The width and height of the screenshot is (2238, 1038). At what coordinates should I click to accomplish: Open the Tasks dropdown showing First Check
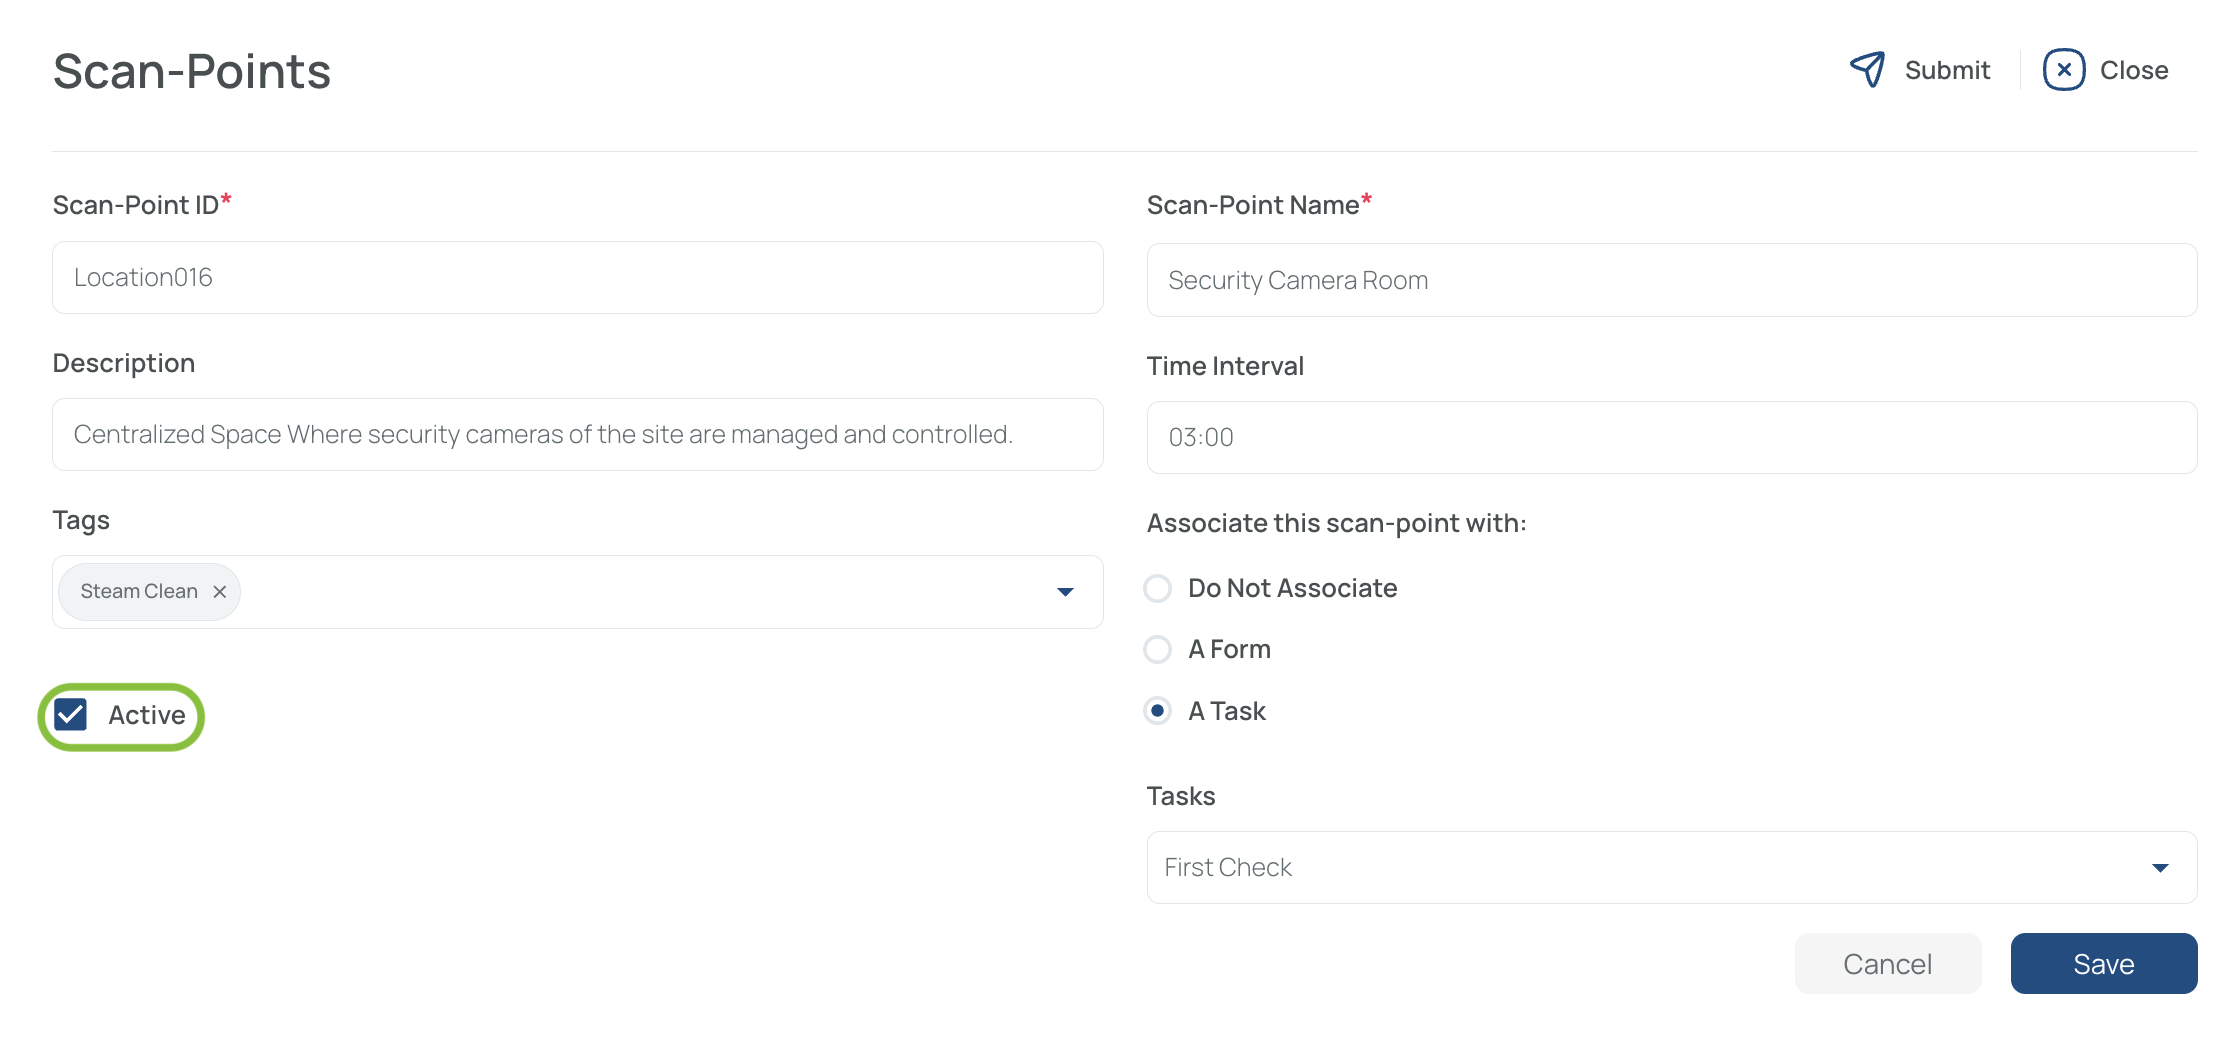coord(1671,867)
